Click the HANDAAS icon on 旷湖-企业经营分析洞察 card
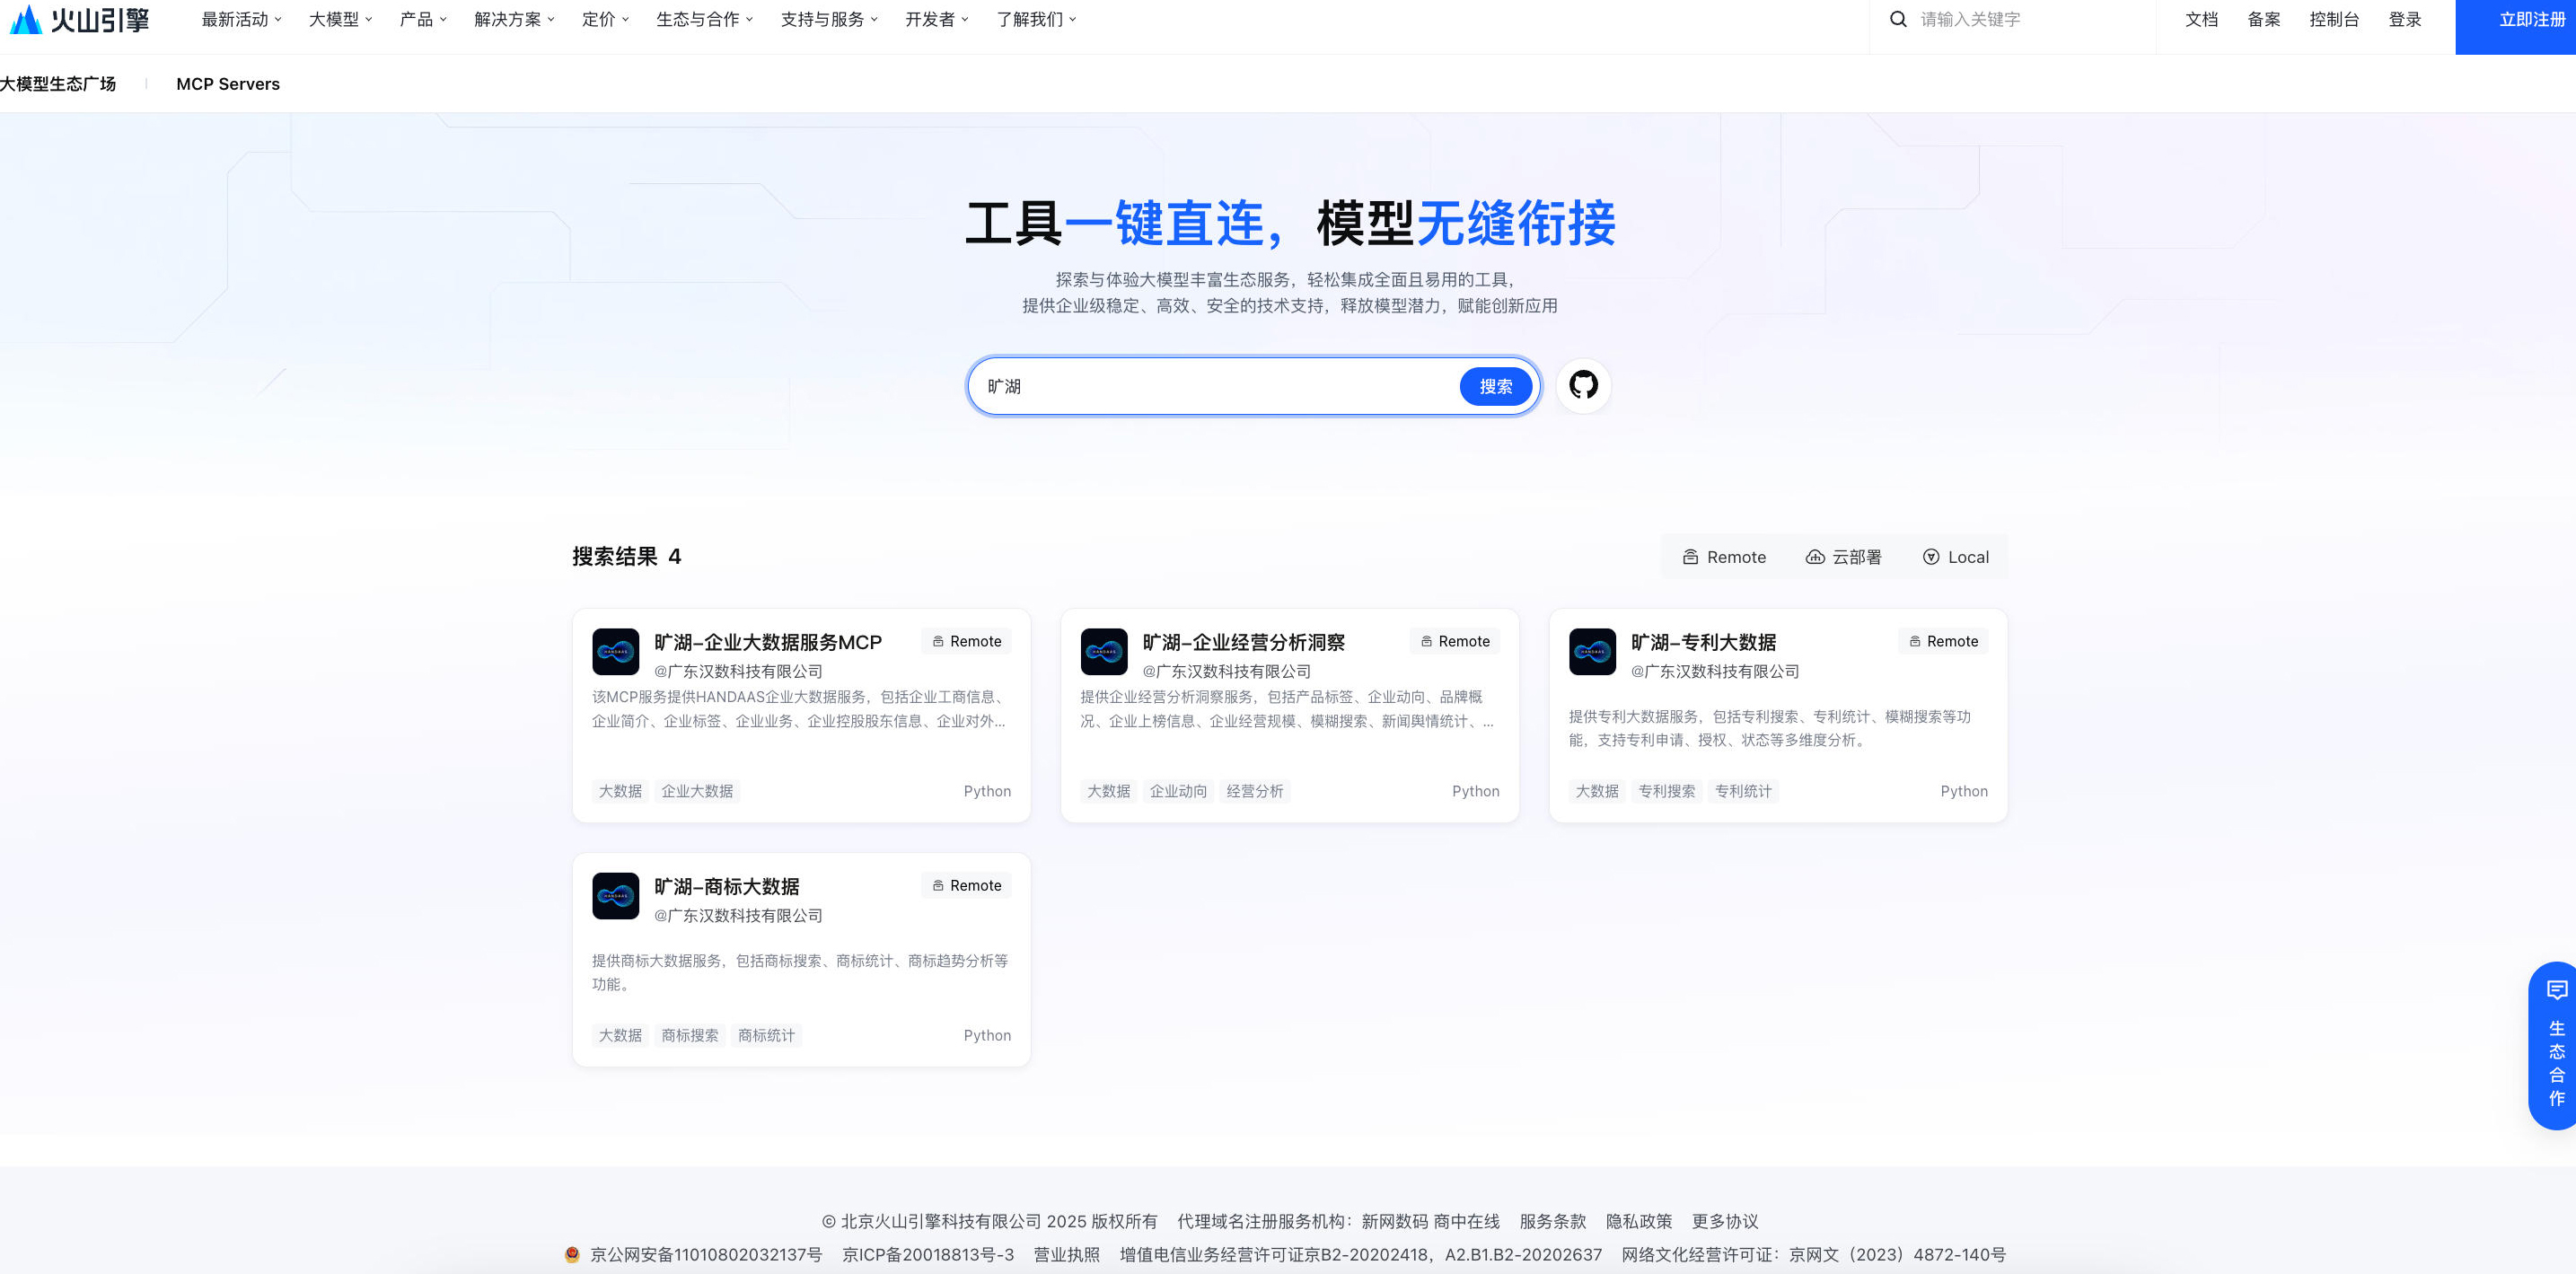 pos(1105,652)
